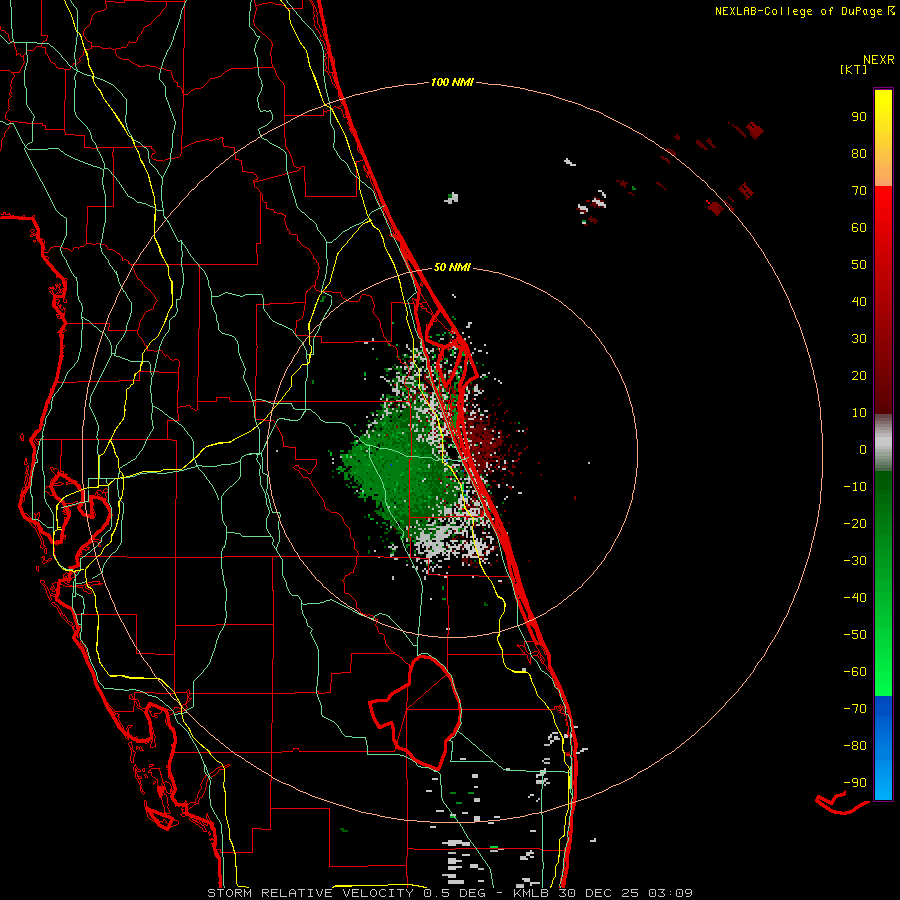Click the "50 NMI" range ring label
This screenshot has height=900, width=900.
452,267
